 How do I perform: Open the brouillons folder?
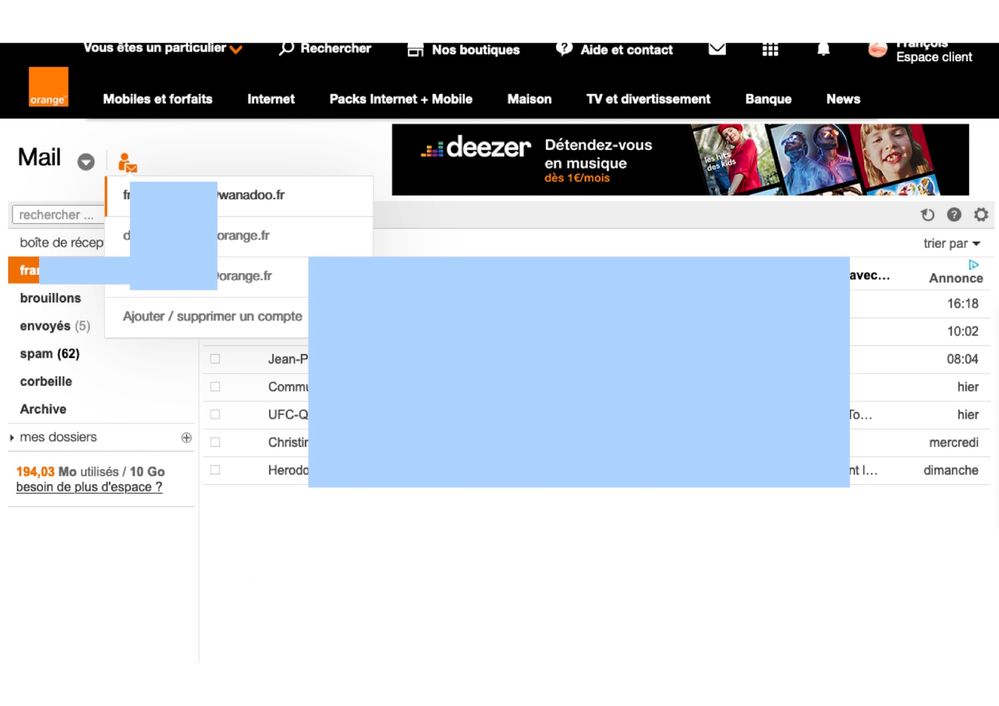point(50,298)
